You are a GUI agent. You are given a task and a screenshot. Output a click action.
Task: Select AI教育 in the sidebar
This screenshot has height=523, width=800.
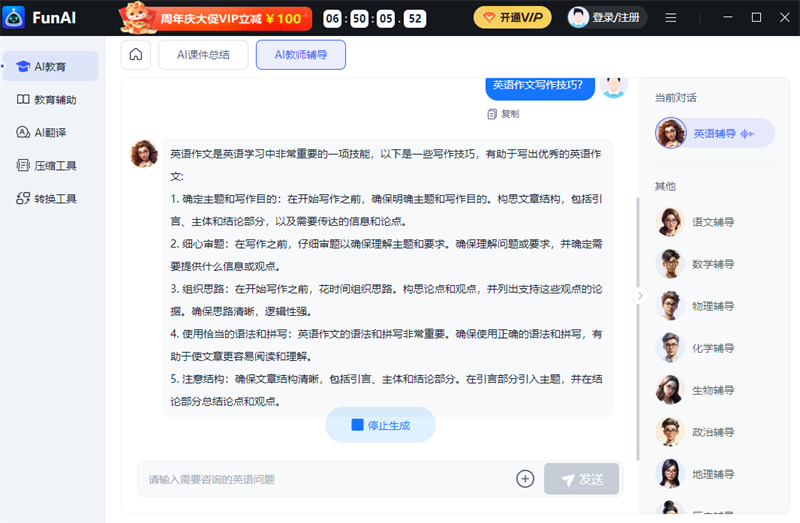tap(50, 67)
